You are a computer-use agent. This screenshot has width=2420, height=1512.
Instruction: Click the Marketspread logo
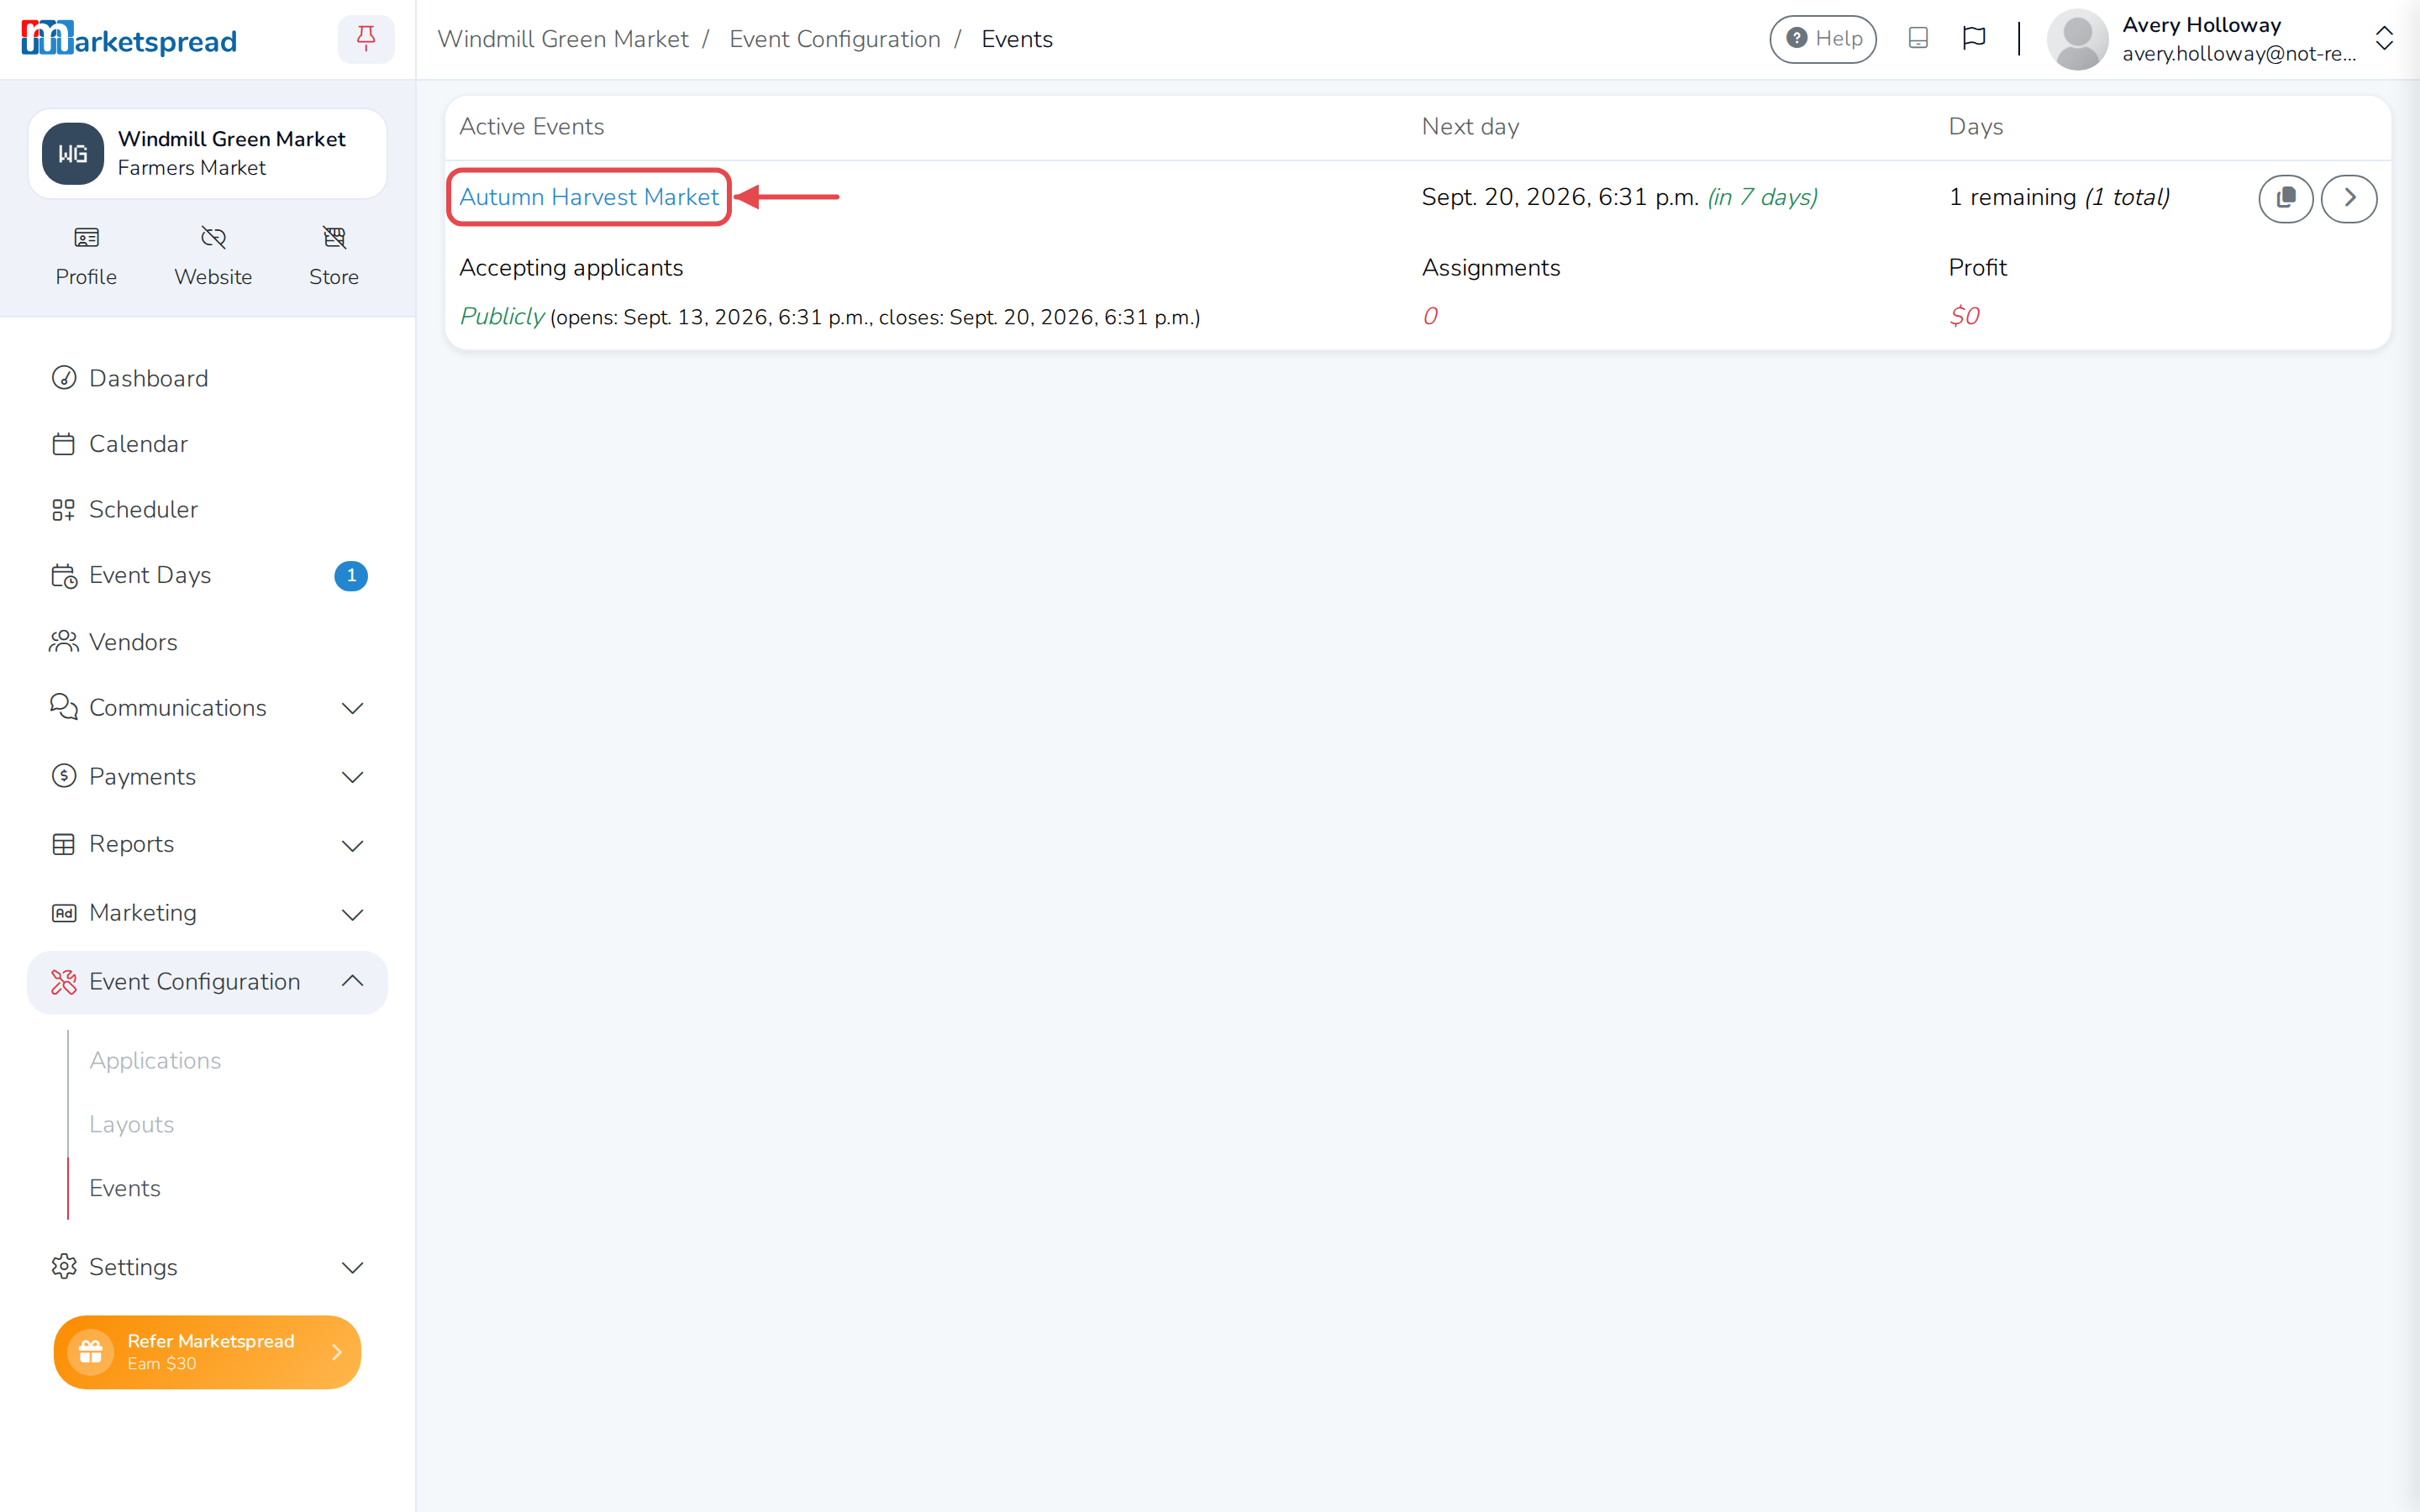pos(129,39)
